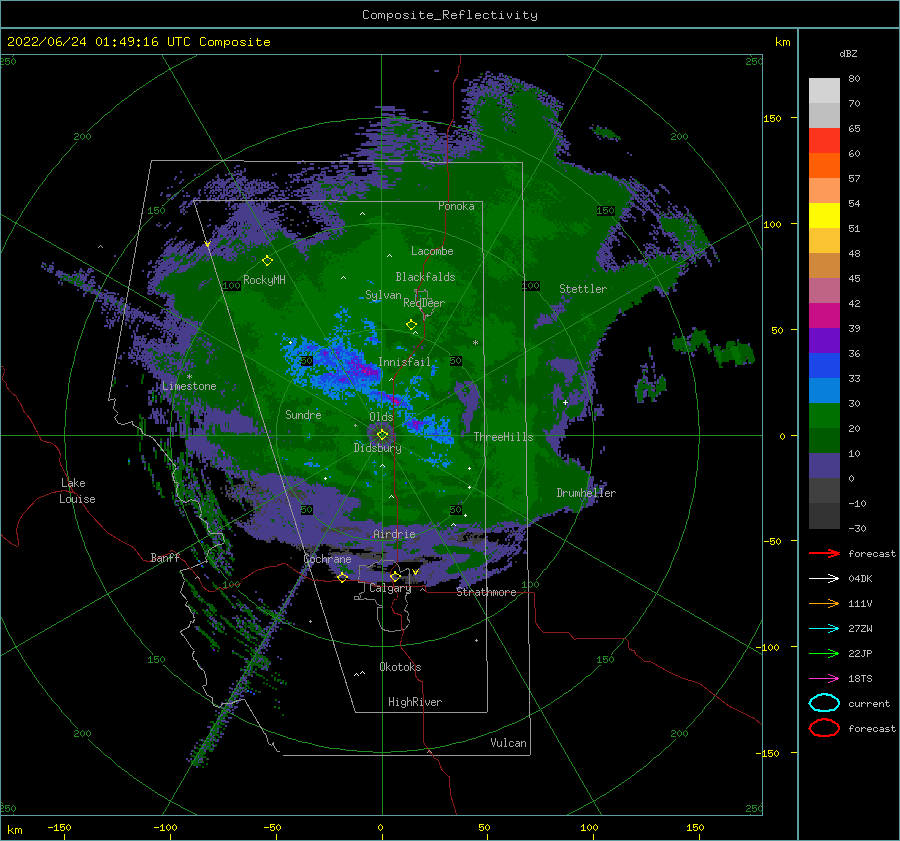Viewport: 900px width, 841px height.
Task: Click the Airdrie city label
Action: 394,534
